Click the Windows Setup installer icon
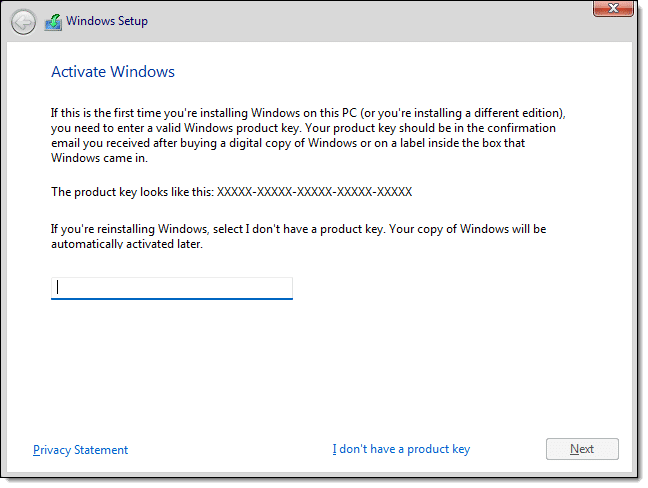This screenshot has height=488, width=648. pos(53,22)
